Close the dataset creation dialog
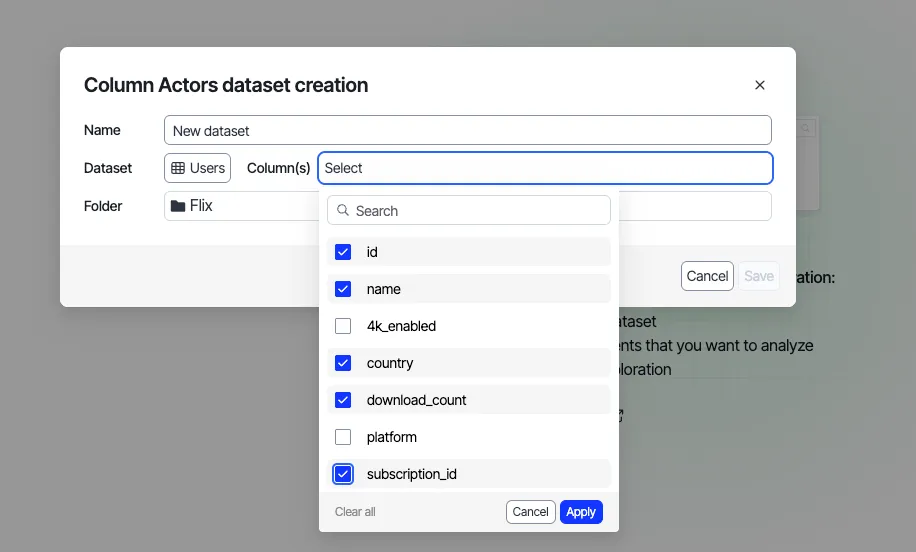 759,85
